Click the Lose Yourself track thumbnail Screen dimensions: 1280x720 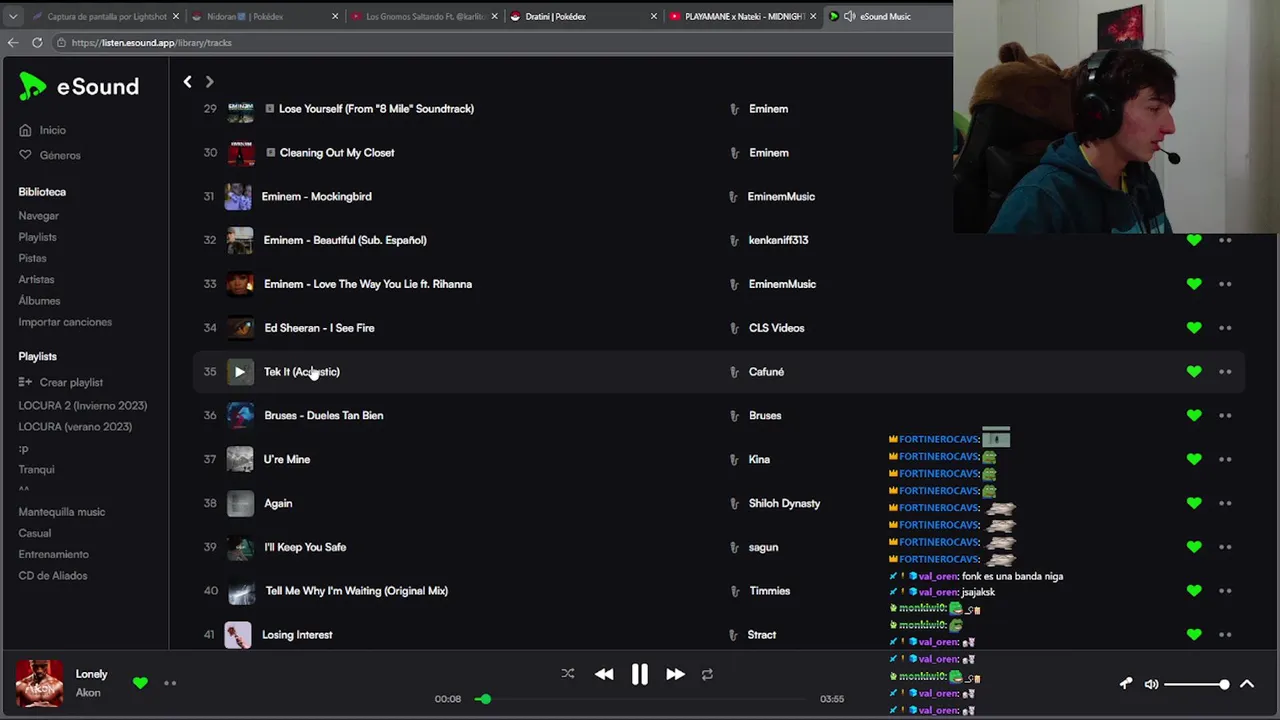click(x=240, y=109)
